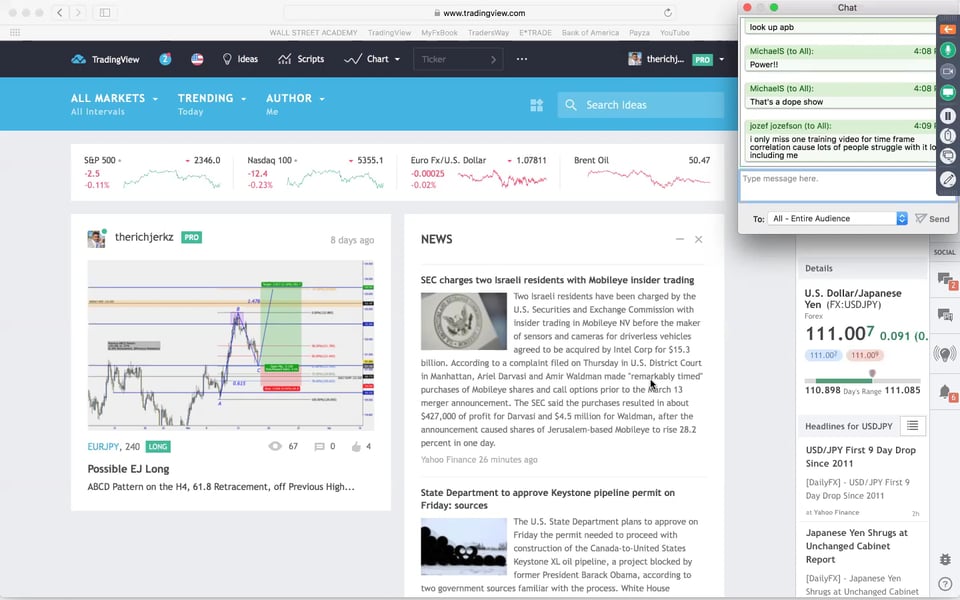Open the private chat sidebar icon

pos(945,315)
